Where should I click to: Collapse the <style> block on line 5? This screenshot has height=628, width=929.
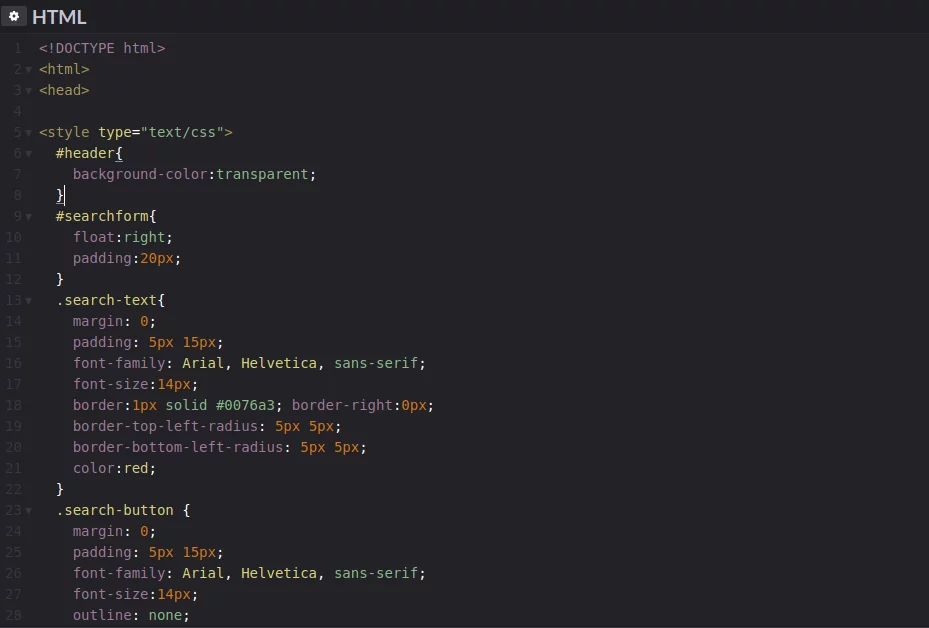(x=28, y=133)
